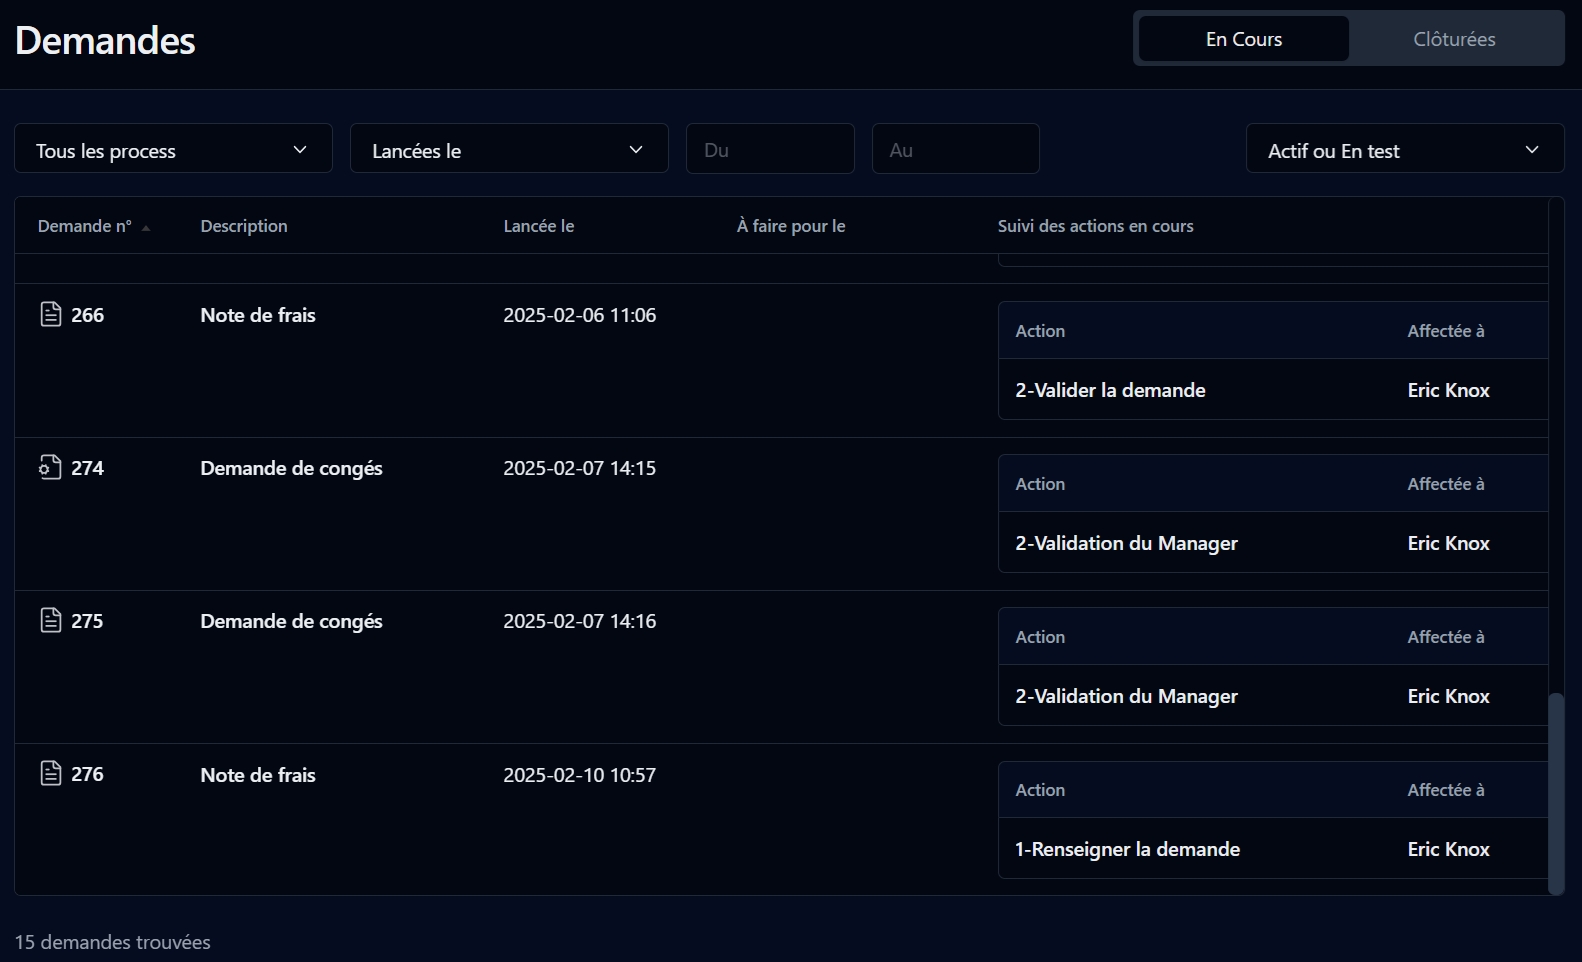
Task: Open 1-Renseigner la demande for request 276
Action: 1127,849
